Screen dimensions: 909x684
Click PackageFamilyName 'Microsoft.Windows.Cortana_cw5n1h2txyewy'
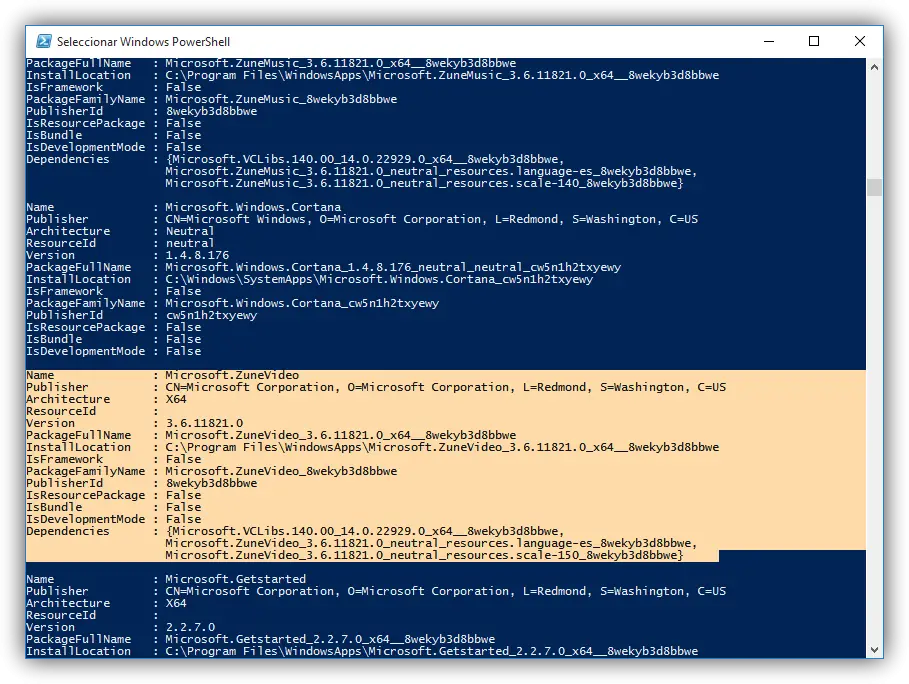(x=302, y=303)
